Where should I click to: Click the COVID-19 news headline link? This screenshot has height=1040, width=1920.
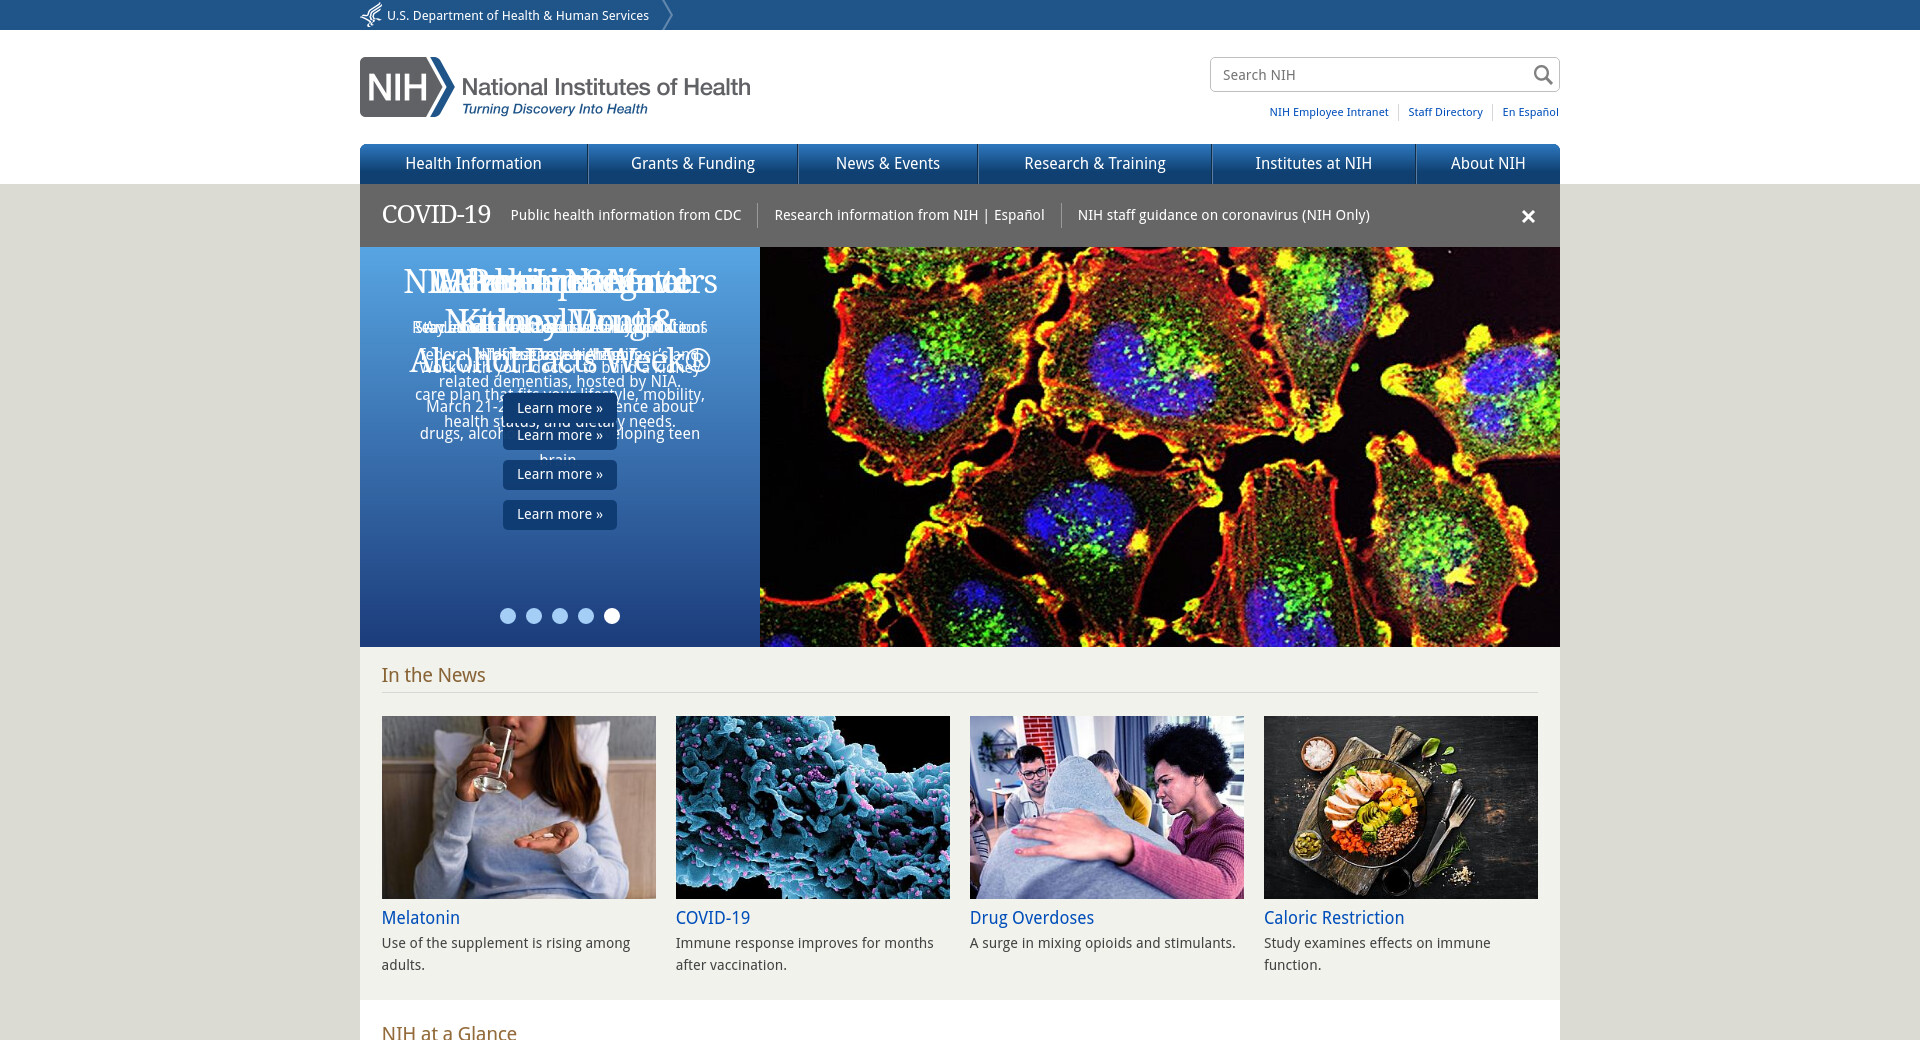click(x=712, y=918)
